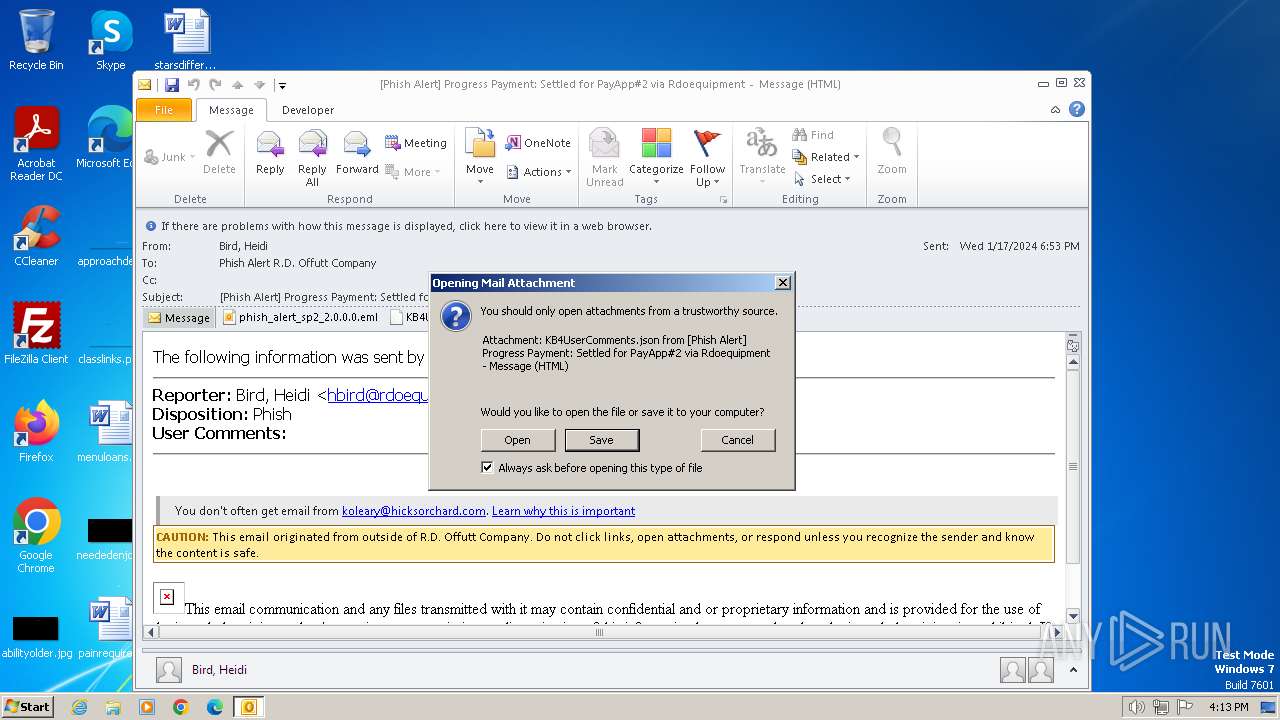This screenshot has width=1280, height=720.
Task: Open Outlook Help question mark
Action: tap(1077, 110)
